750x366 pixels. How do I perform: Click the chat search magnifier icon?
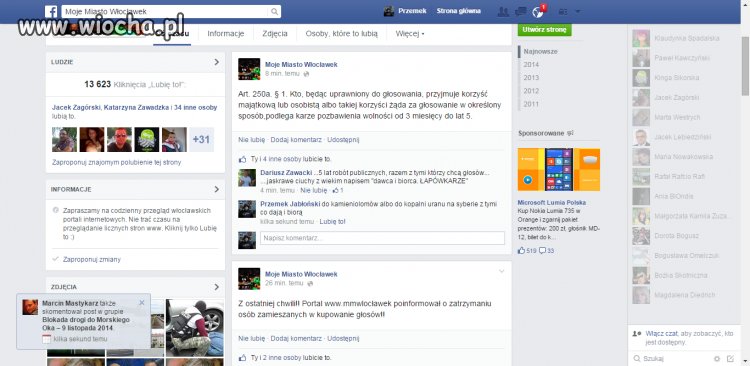tap(637, 358)
